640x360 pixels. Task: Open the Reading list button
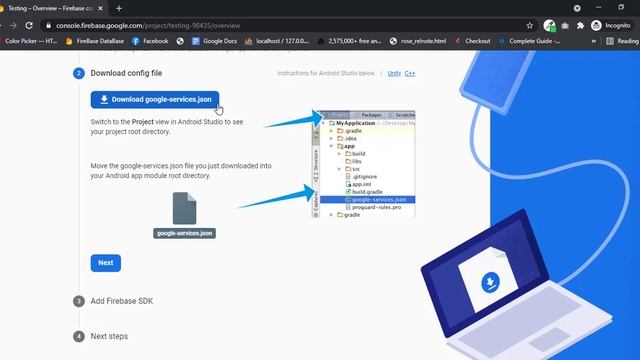tap(622, 41)
